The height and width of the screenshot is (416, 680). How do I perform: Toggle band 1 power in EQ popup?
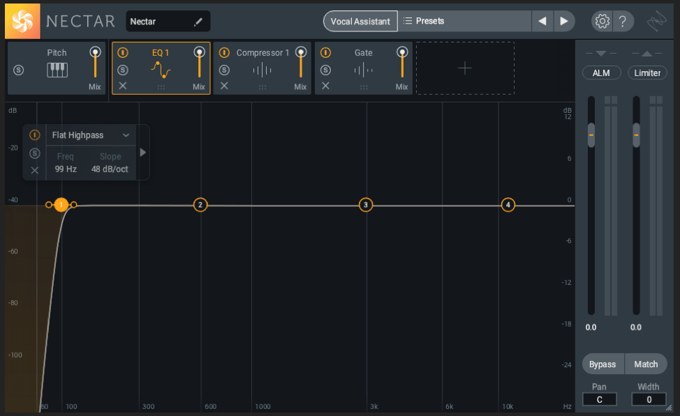pos(35,135)
